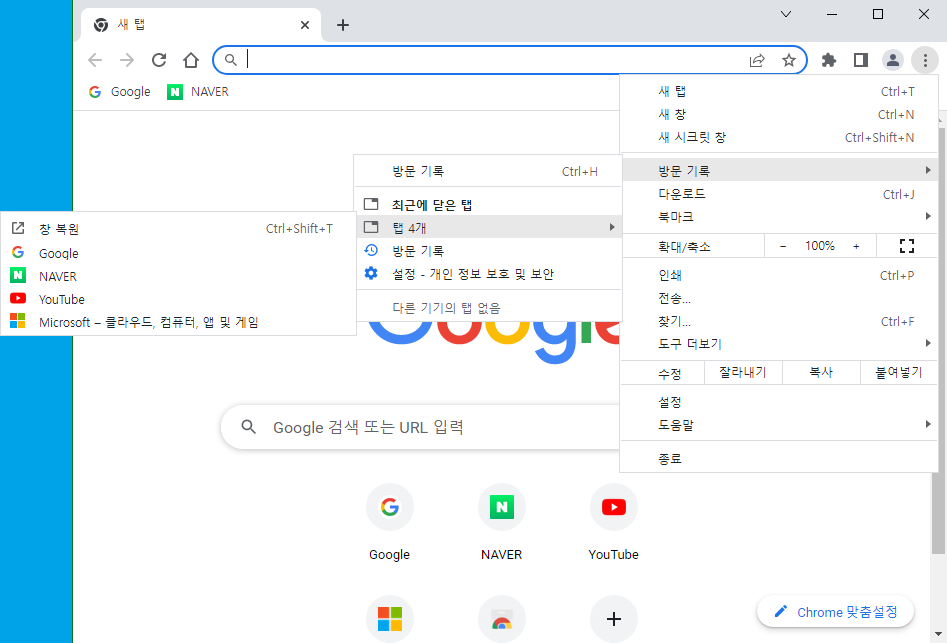Click the gear icon beside 설정 entry
947x643 pixels.
(371, 273)
